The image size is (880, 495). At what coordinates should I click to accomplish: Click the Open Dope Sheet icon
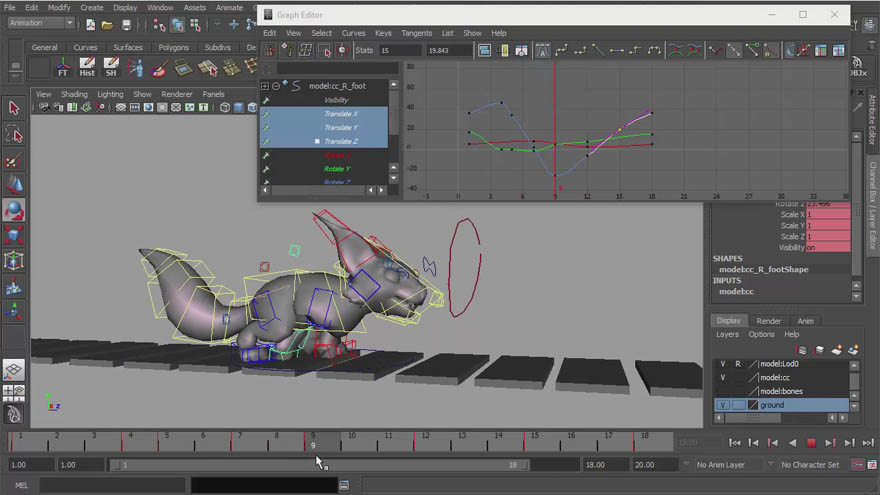click(821, 51)
